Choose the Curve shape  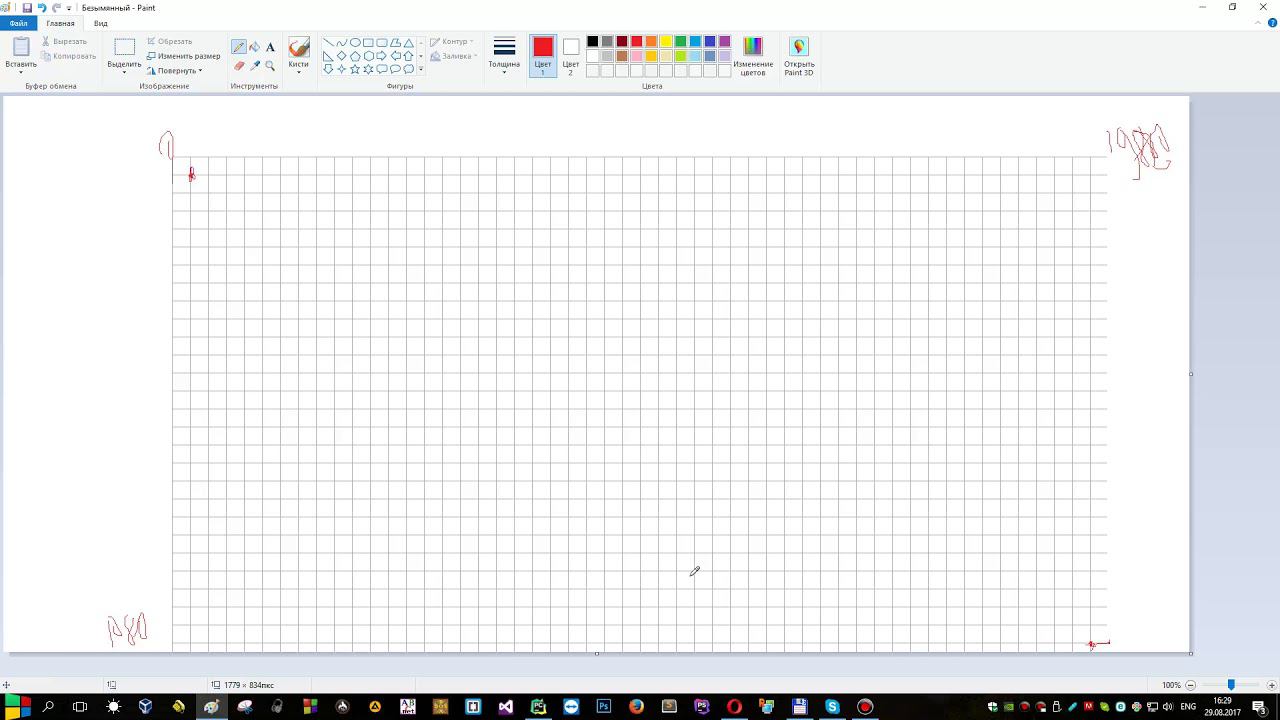pos(341,43)
